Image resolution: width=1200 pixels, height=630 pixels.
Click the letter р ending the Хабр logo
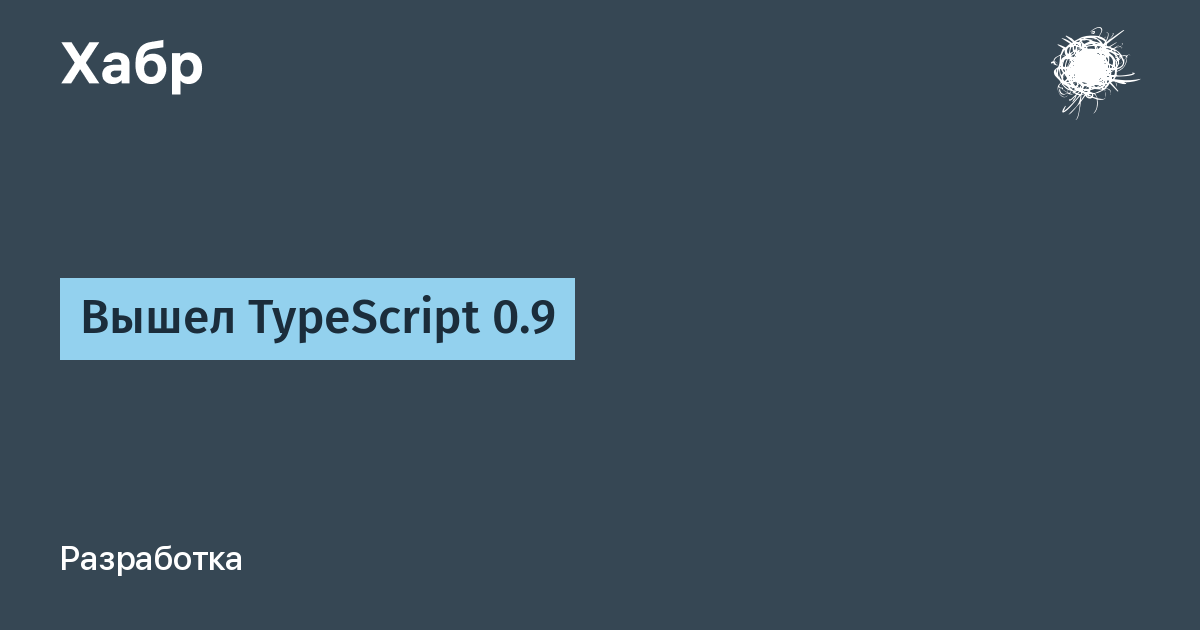click(187, 72)
